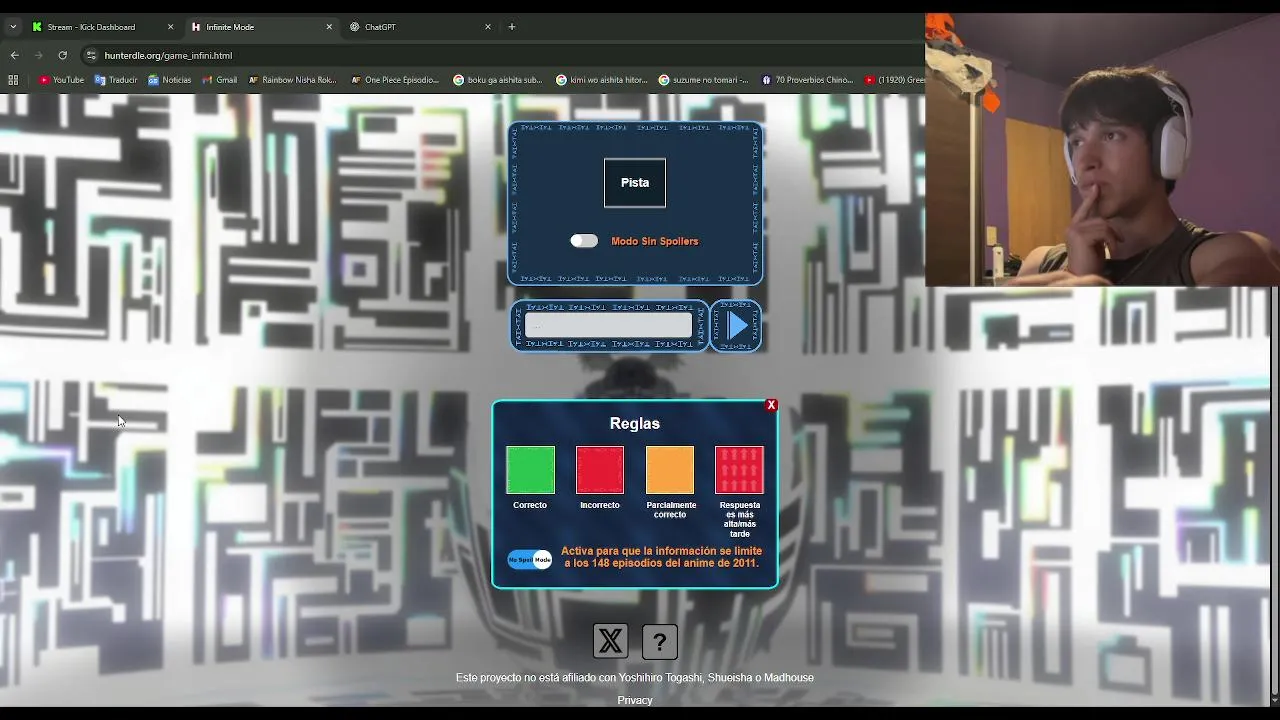This screenshot has height=720, width=1280.
Task: Click the site information icon in address bar
Action: coord(91,56)
